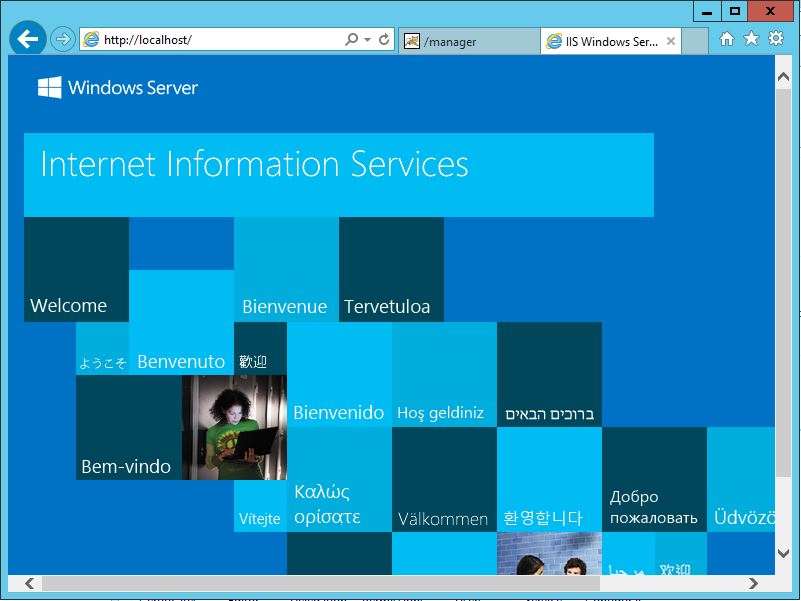Screen dimensions: 801x601
Task: Go back using the Back arrow button
Action: (28, 38)
